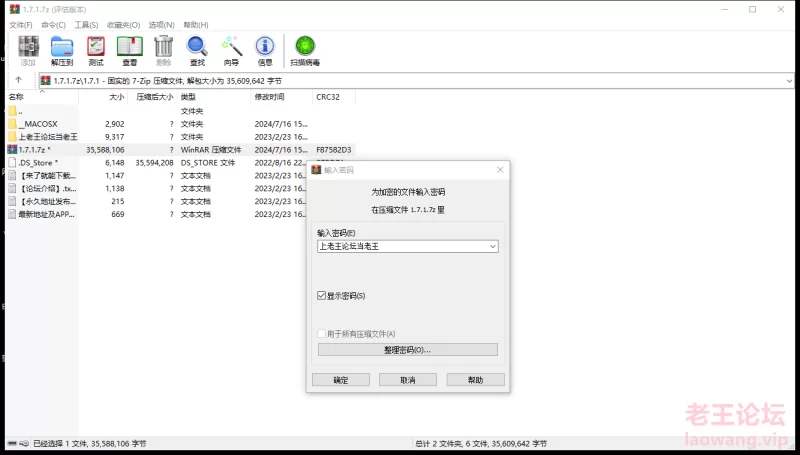Image resolution: width=800 pixels, height=455 pixels.
Task: Click the 扫描病毒 (Virus scan) icon
Action: pyautogui.click(x=305, y=46)
